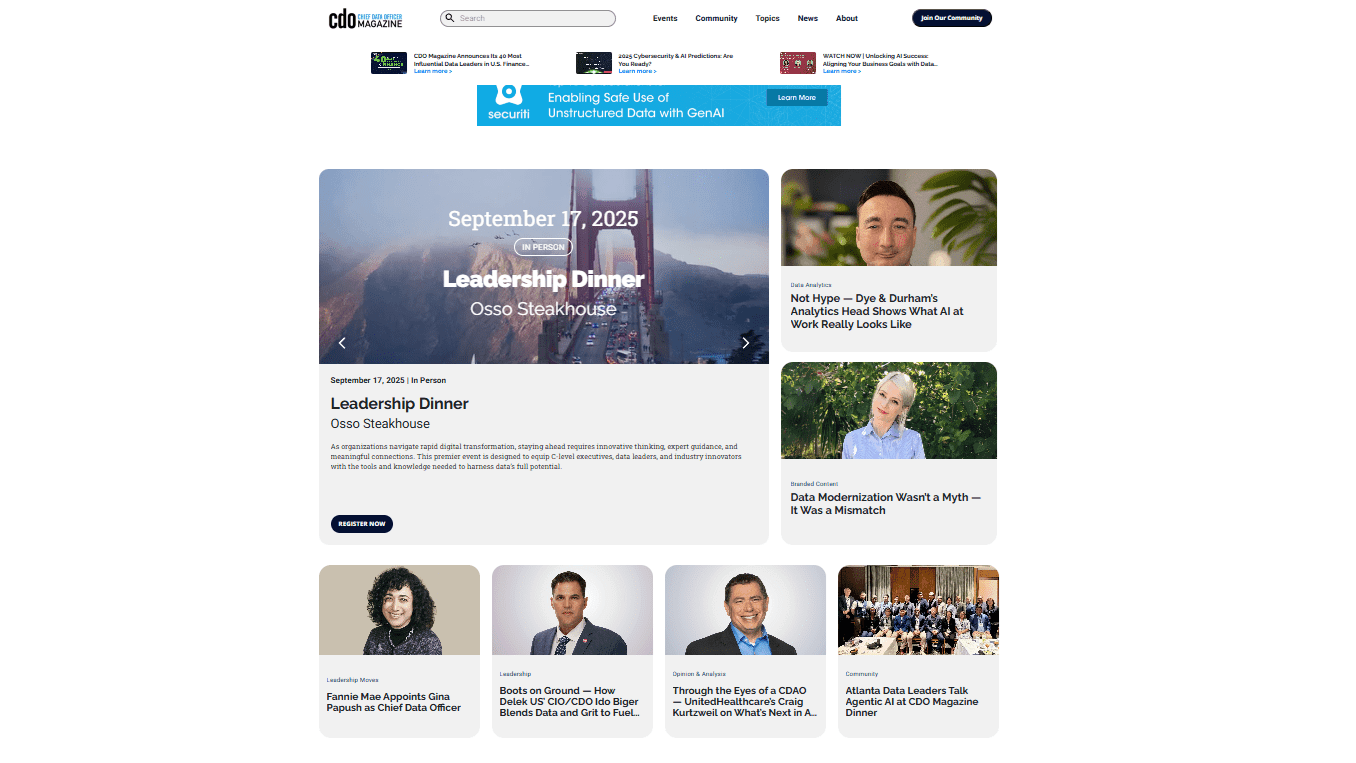Open the Community menu
Screen dimensions: 1356x763
tap(716, 18)
